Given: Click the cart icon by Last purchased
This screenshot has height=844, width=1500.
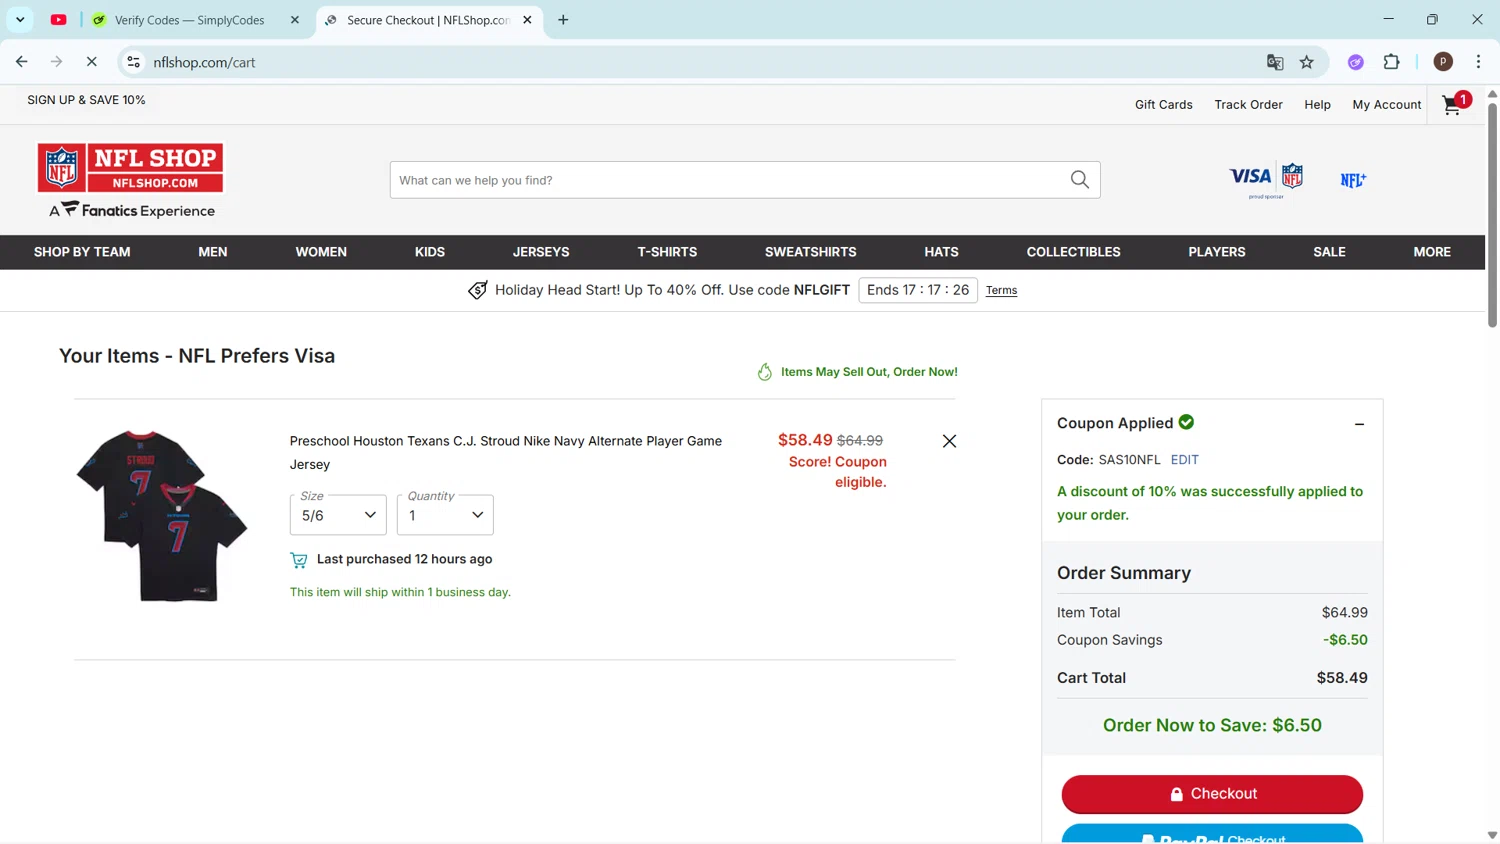Looking at the screenshot, I should 299,560.
